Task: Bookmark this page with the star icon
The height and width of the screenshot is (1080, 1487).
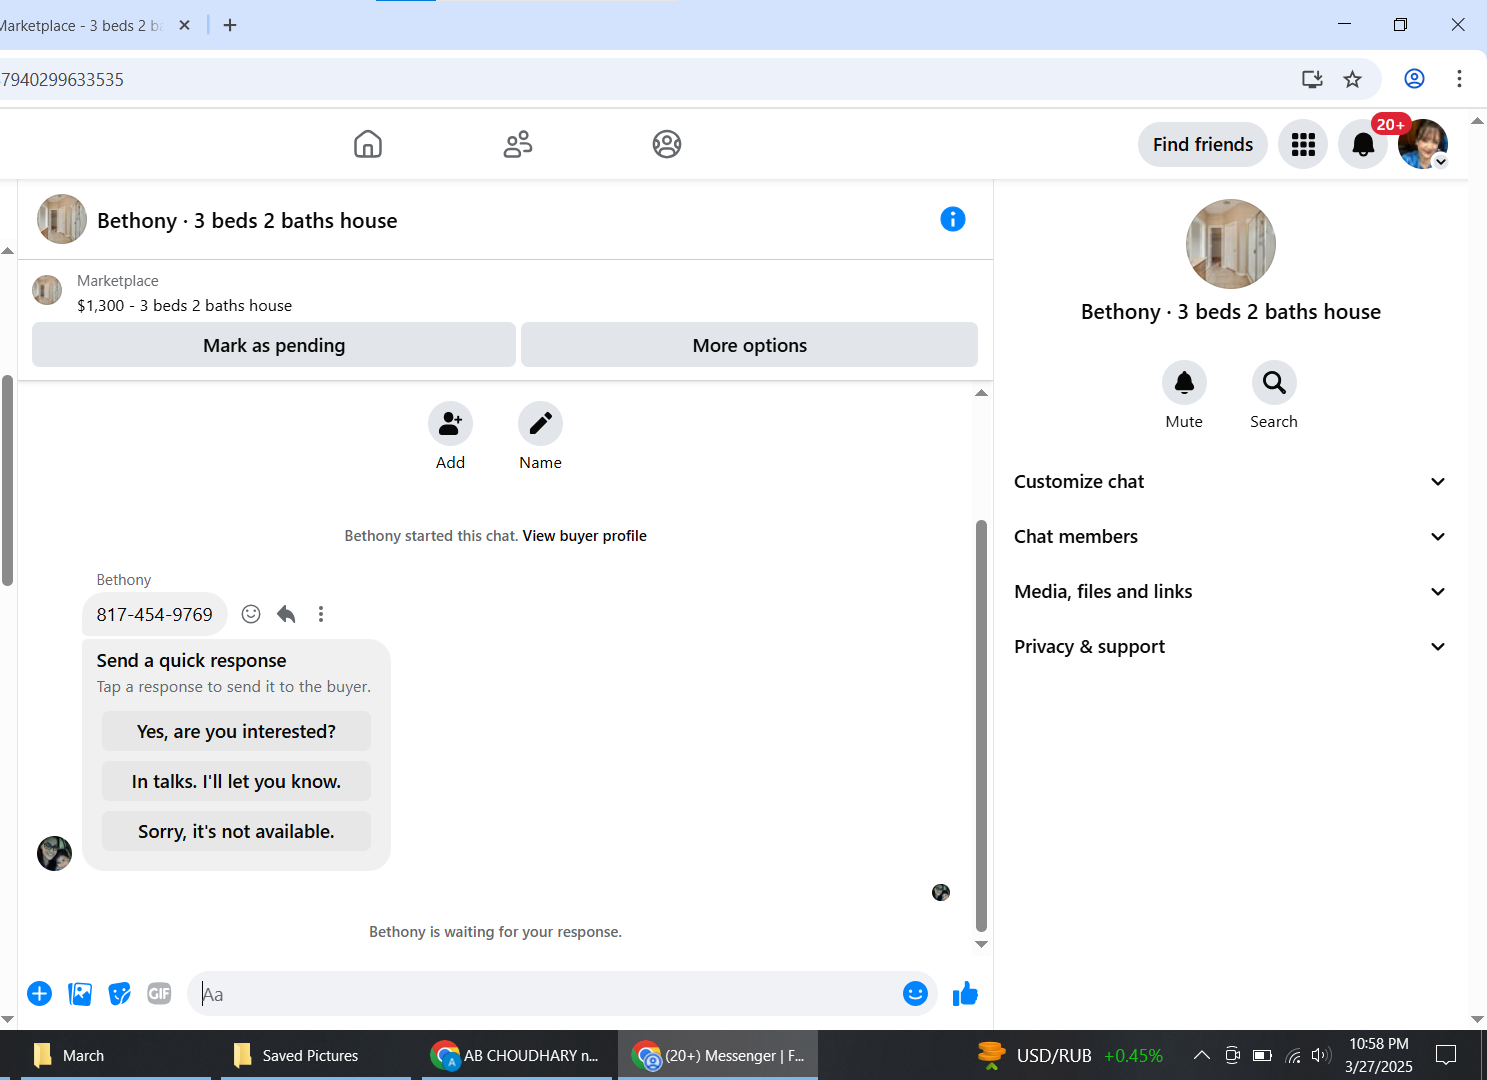Action: (x=1352, y=79)
